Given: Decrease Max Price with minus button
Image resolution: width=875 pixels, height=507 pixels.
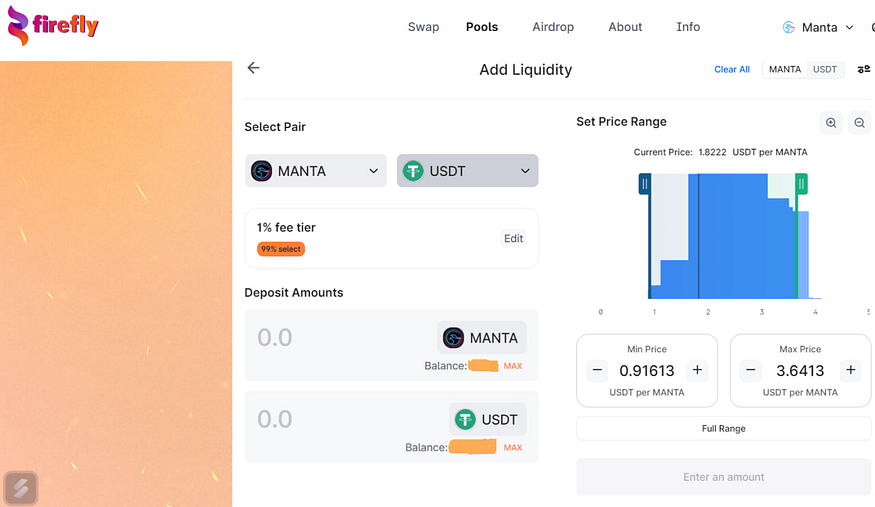Looking at the screenshot, I should tap(751, 370).
